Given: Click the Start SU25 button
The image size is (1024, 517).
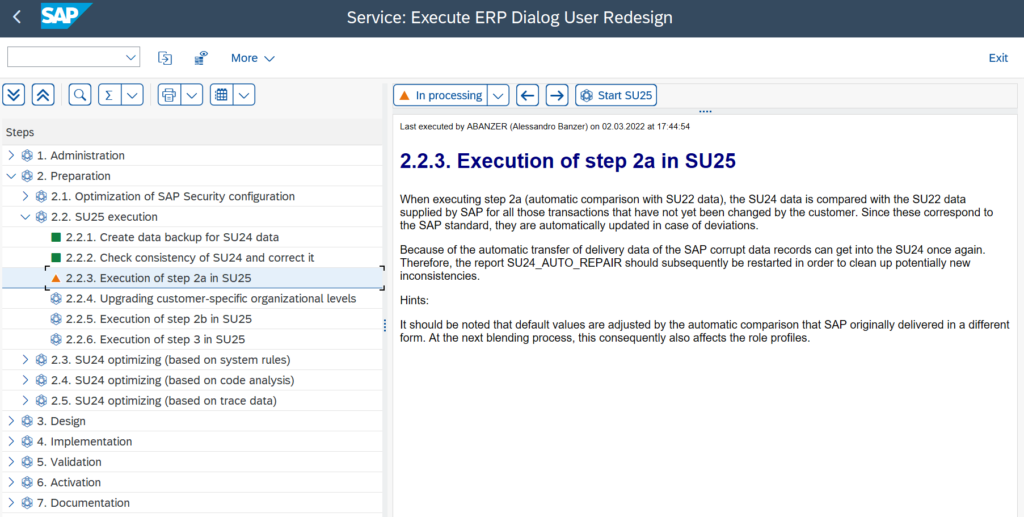Looking at the screenshot, I should click(x=616, y=95).
